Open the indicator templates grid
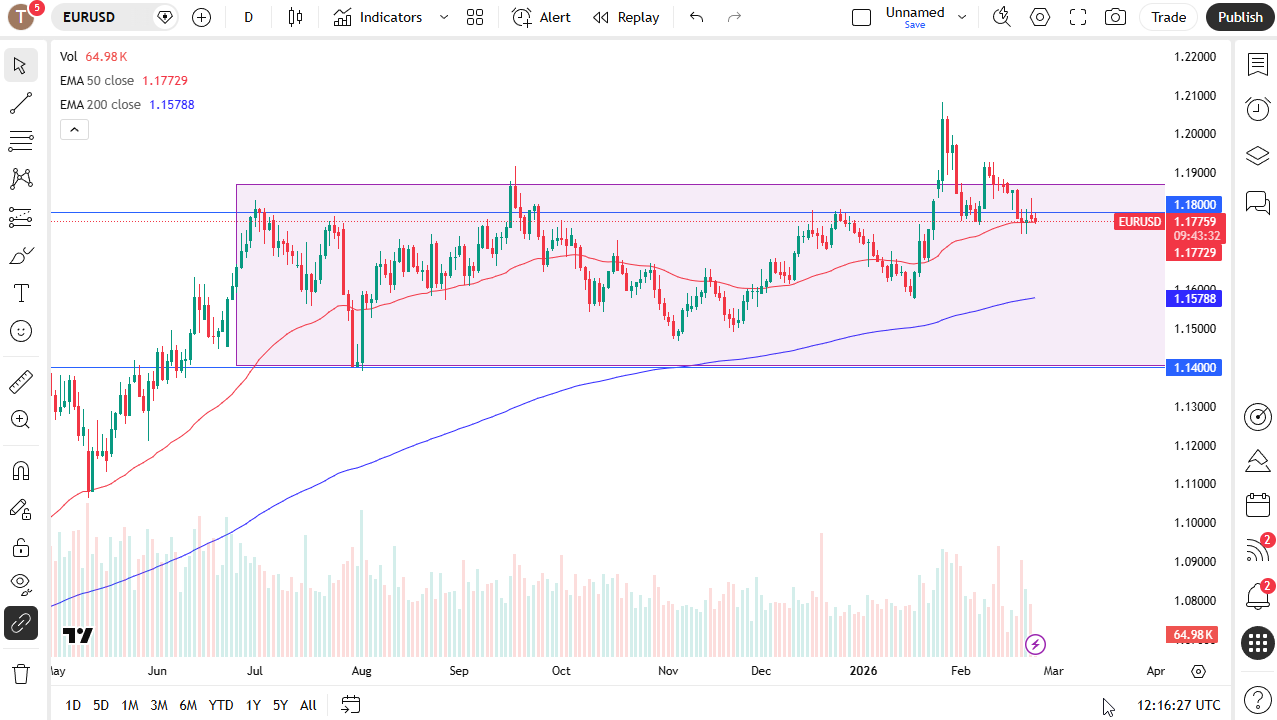This screenshot has height=720, width=1277. [x=475, y=17]
